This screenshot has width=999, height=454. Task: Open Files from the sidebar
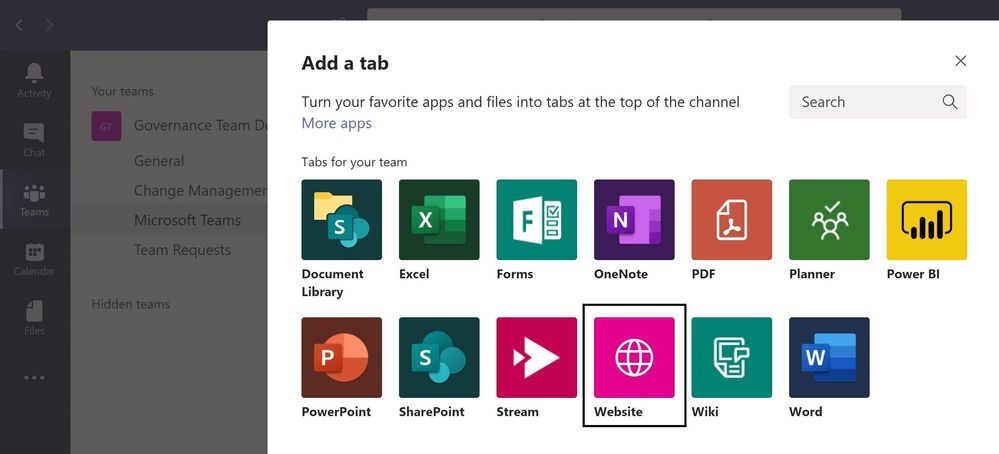[34, 318]
